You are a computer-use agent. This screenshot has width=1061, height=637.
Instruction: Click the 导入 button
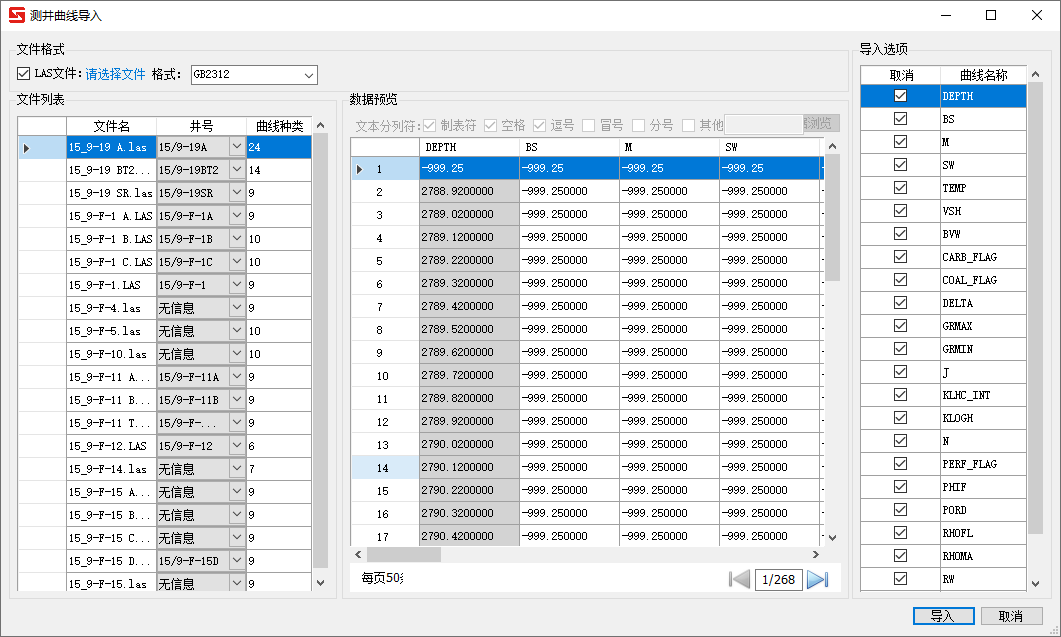click(x=942, y=616)
